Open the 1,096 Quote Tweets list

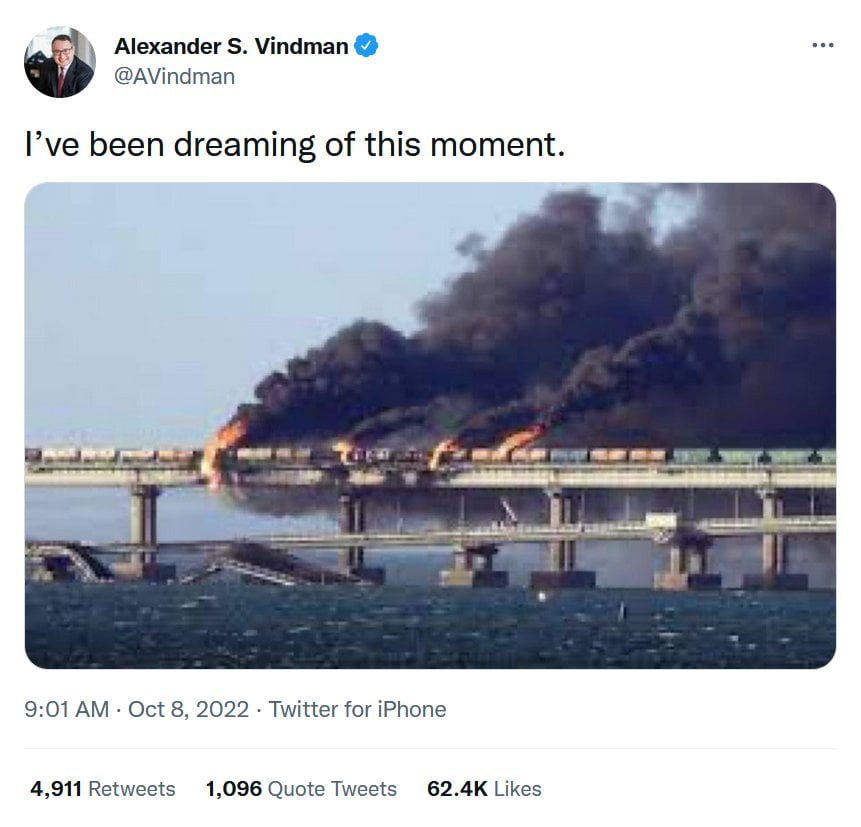pyautogui.click(x=301, y=788)
